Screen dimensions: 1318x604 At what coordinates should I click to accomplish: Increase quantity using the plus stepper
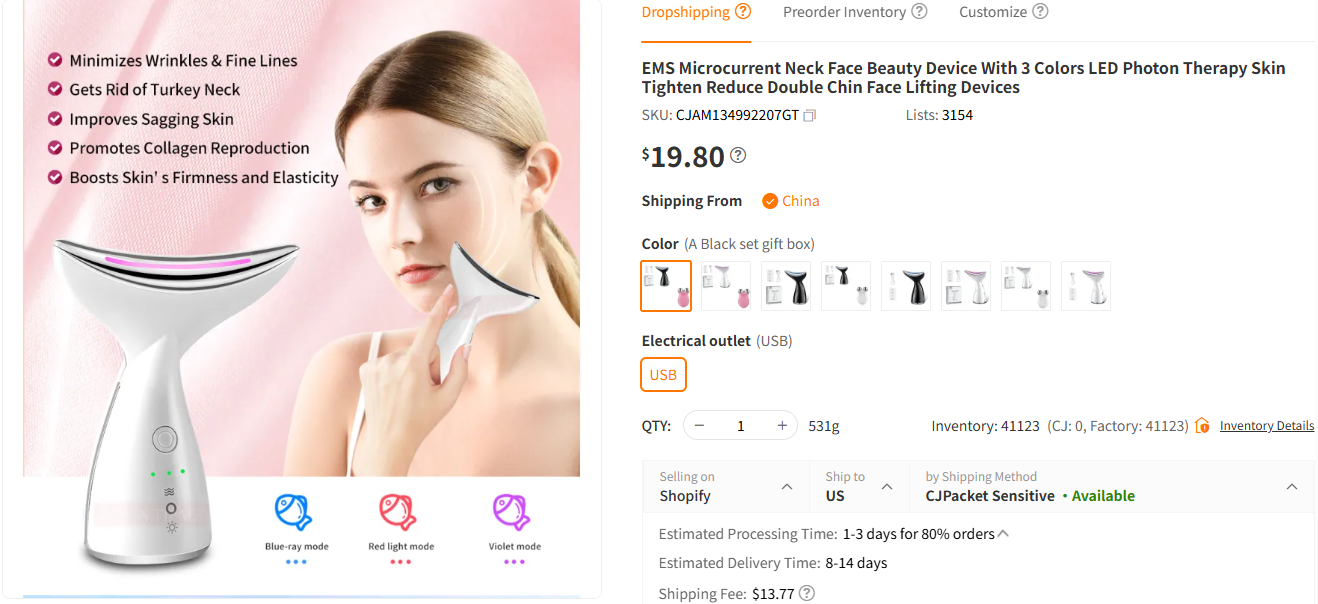tap(781, 425)
